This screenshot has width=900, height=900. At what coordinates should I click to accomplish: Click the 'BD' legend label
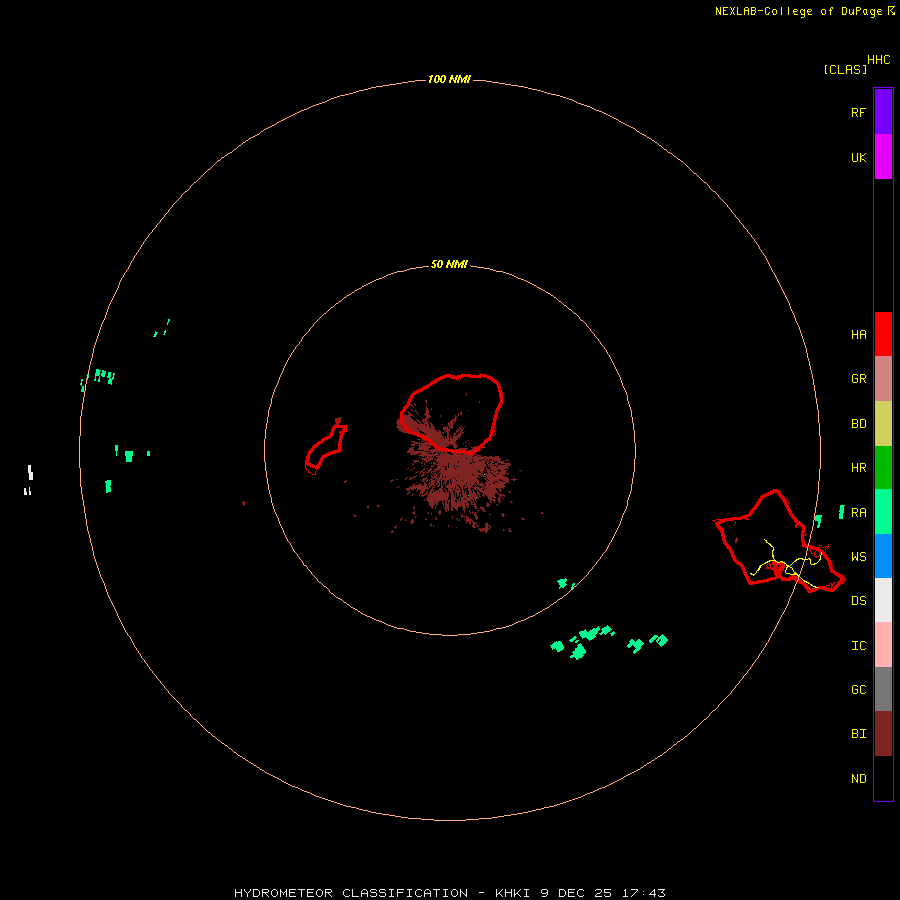point(859,424)
